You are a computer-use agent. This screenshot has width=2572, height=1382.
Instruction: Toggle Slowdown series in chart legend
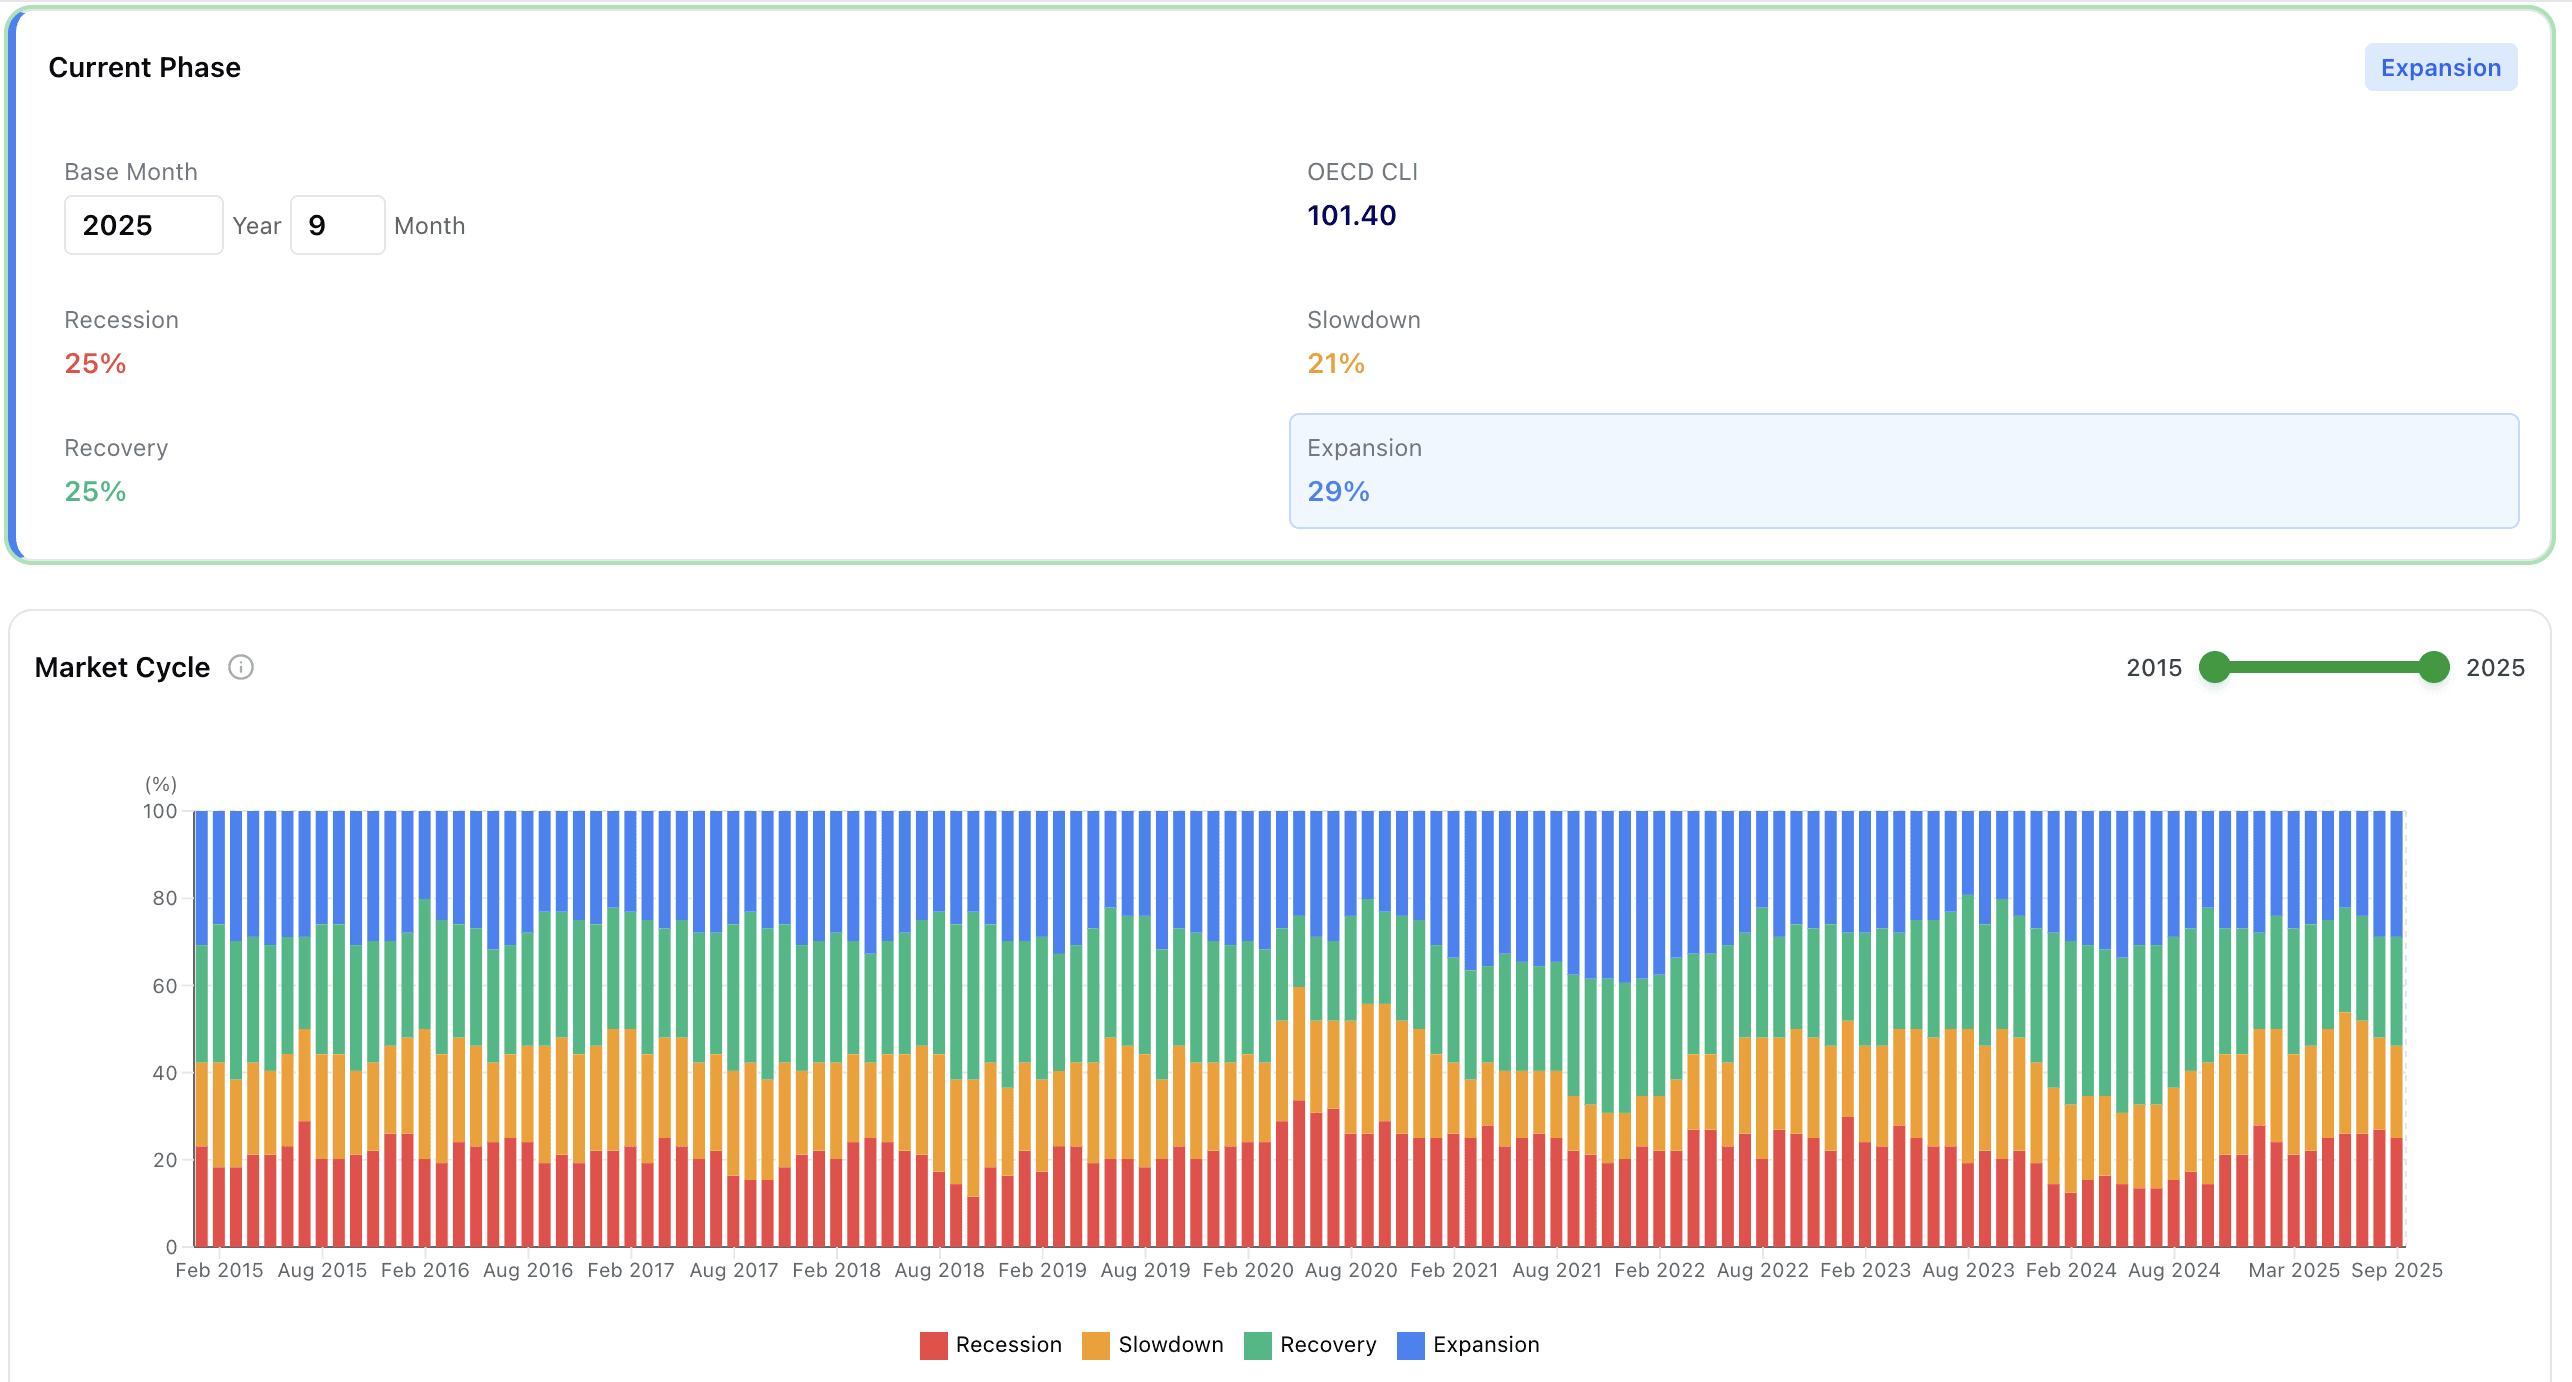[1170, 1344]
